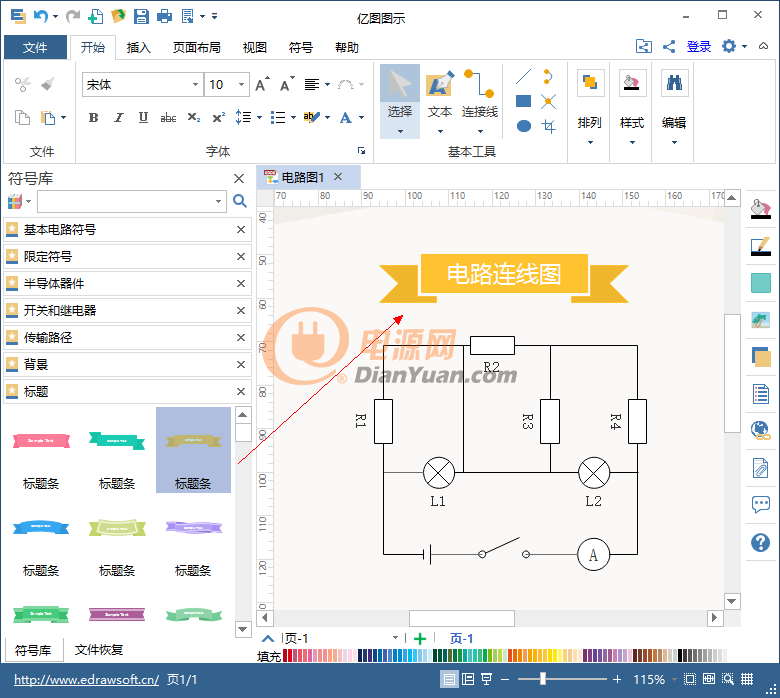The image size is (780, 698).
Task: Toggle superscript formatting
Action: point(218,118)
